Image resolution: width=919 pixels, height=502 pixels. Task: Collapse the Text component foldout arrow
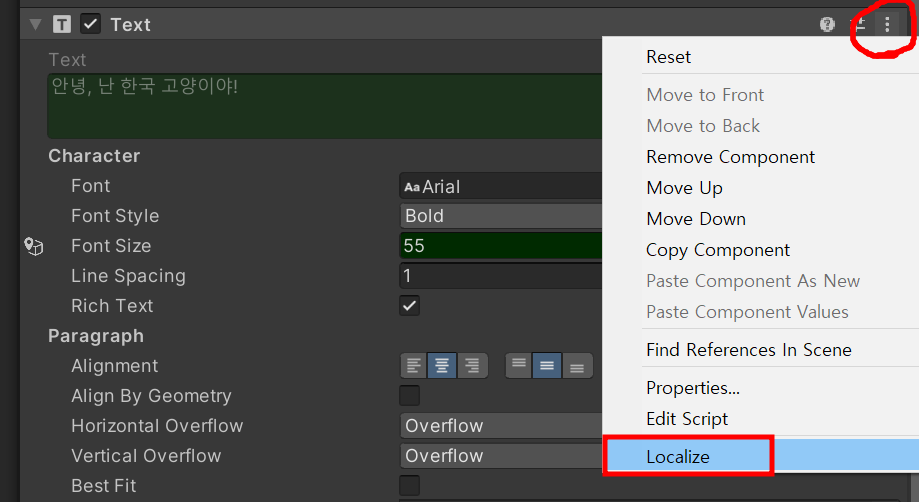coord(35,25)
